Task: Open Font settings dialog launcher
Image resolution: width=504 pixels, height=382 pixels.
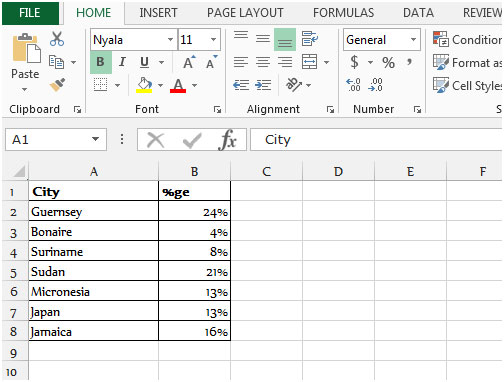Action: (x=217, y=109)
